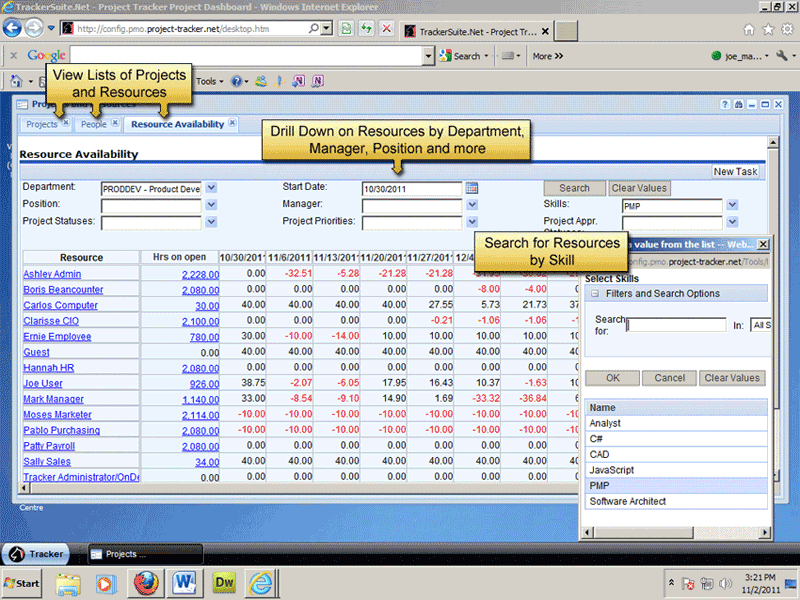Viewport: 800px width, 600px height.
Task: Click OK in the Select Skills dialog
Action: tap(612, 378)
